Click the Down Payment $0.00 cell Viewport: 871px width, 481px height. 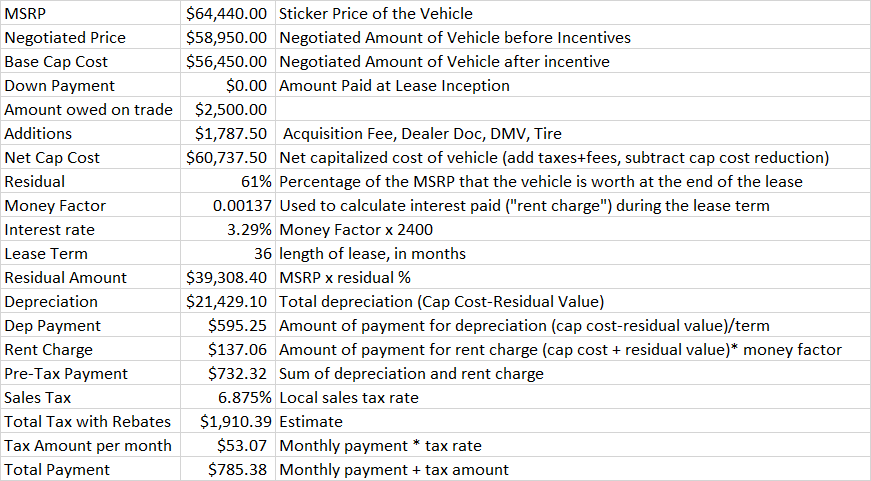pyautogui.click(x=228, y=86)
